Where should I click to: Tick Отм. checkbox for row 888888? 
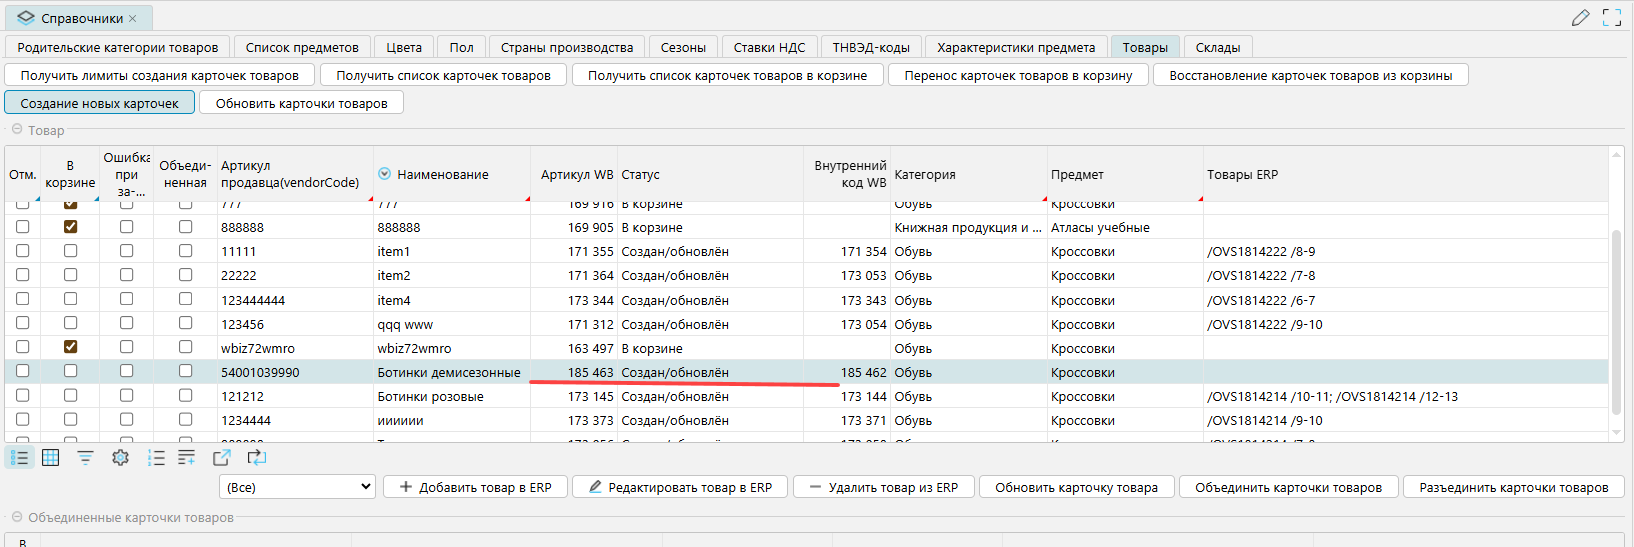click(x=22, y=227)
